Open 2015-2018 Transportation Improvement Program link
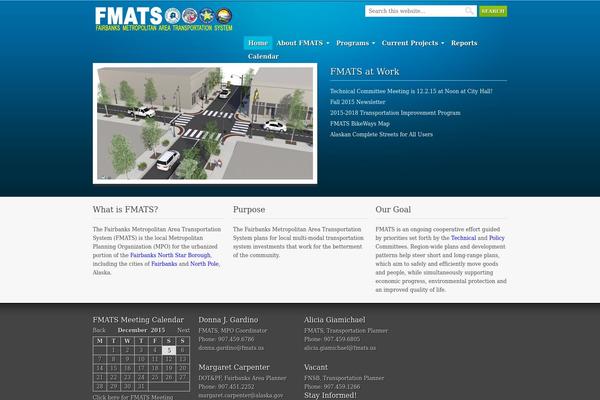Screen dimensions: 600x400 (x=395, y=113)
